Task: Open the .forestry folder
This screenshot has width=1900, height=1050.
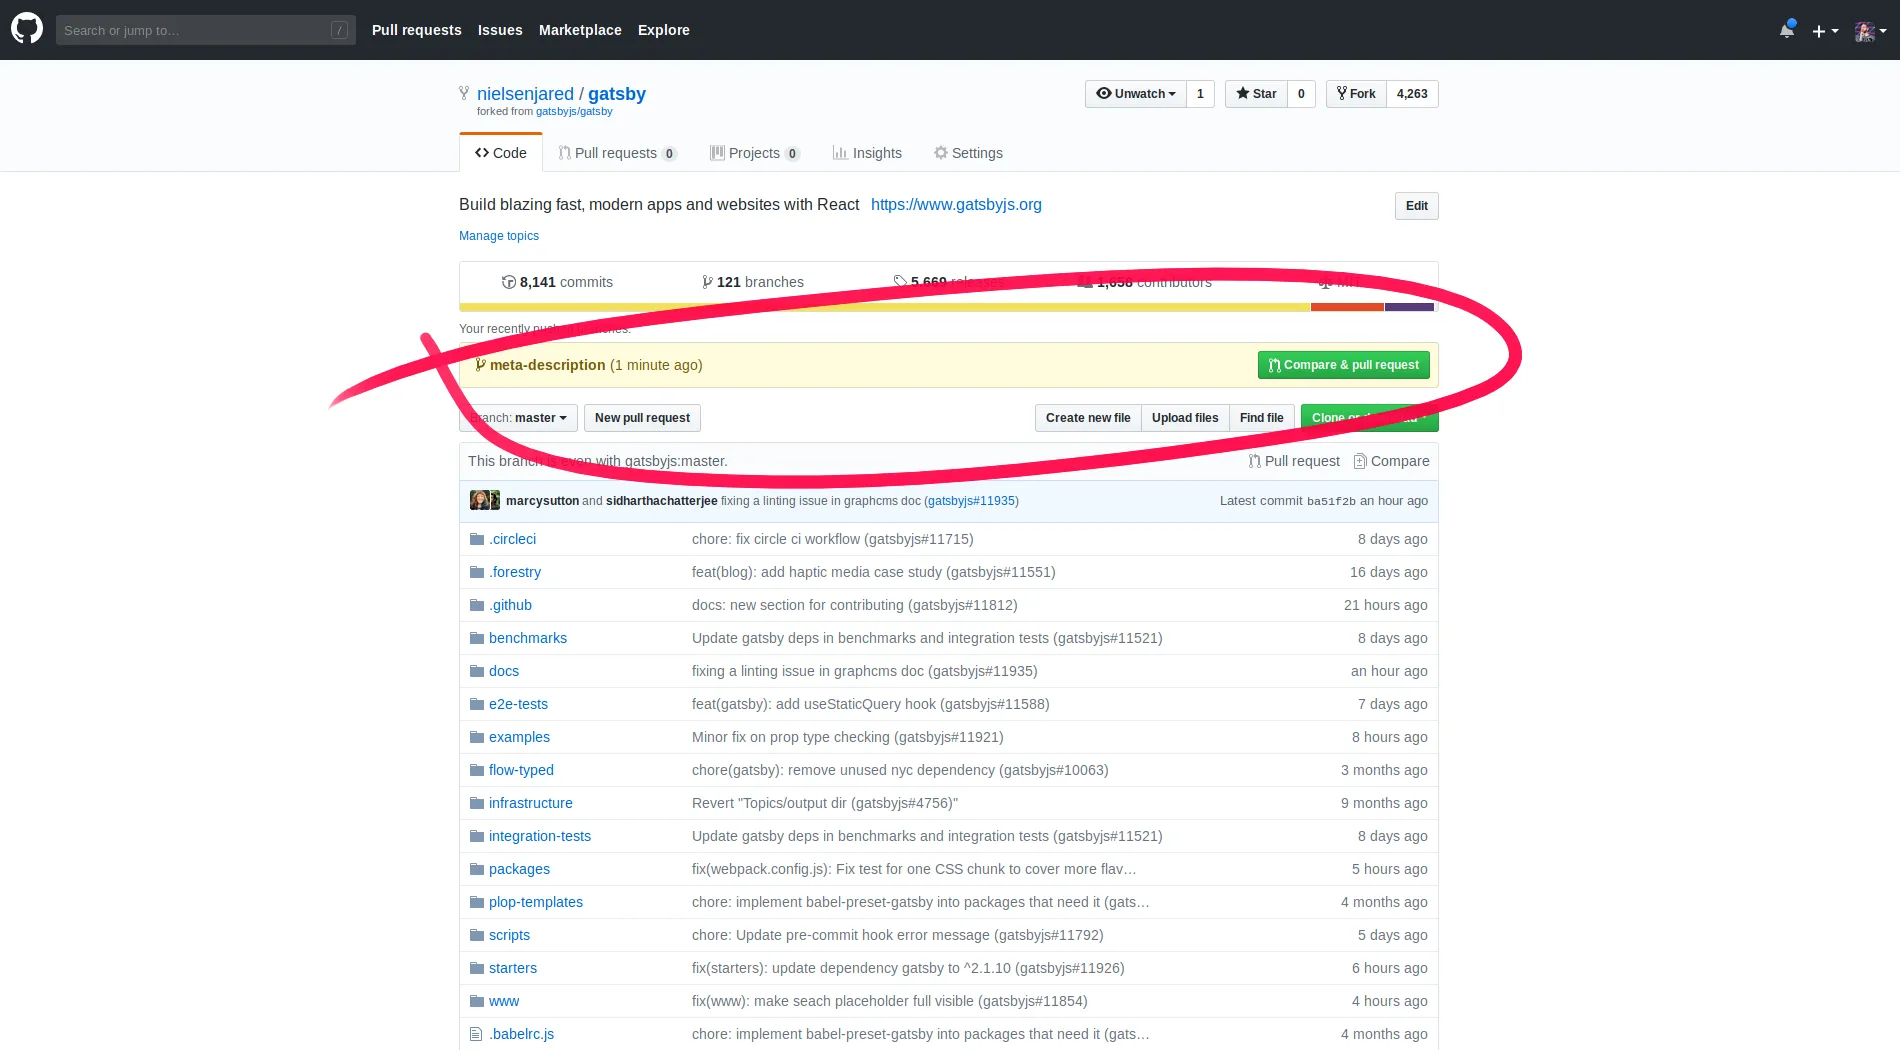Action: (x=515, y=572)
